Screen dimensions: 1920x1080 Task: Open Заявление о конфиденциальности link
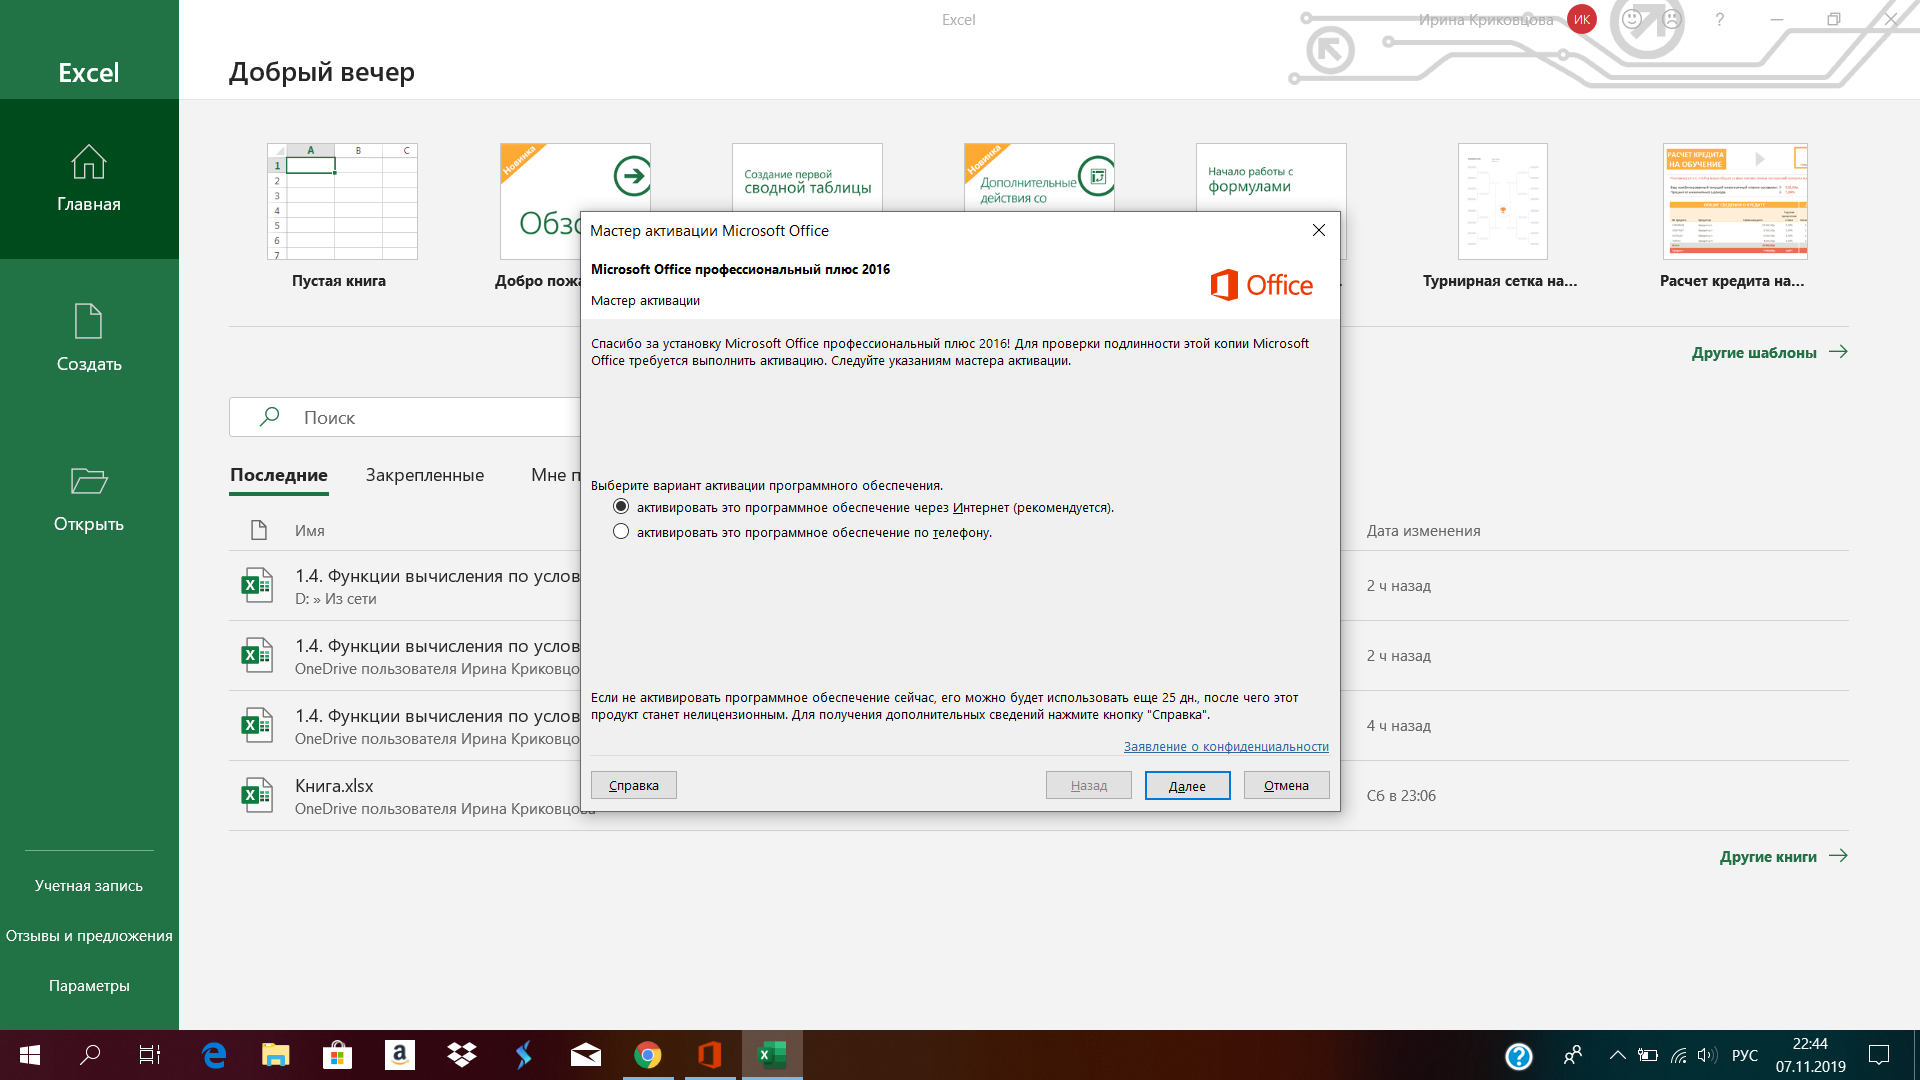pyautogui.click(x=1226, y=747)
